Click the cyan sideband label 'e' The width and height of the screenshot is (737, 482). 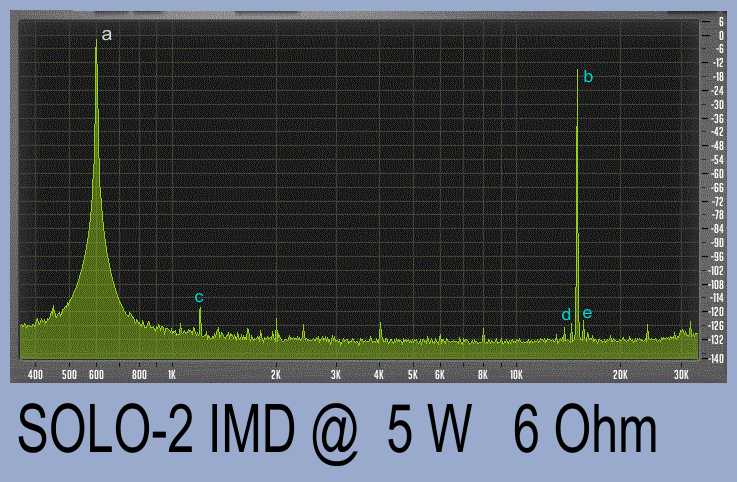tap(587, 313)
